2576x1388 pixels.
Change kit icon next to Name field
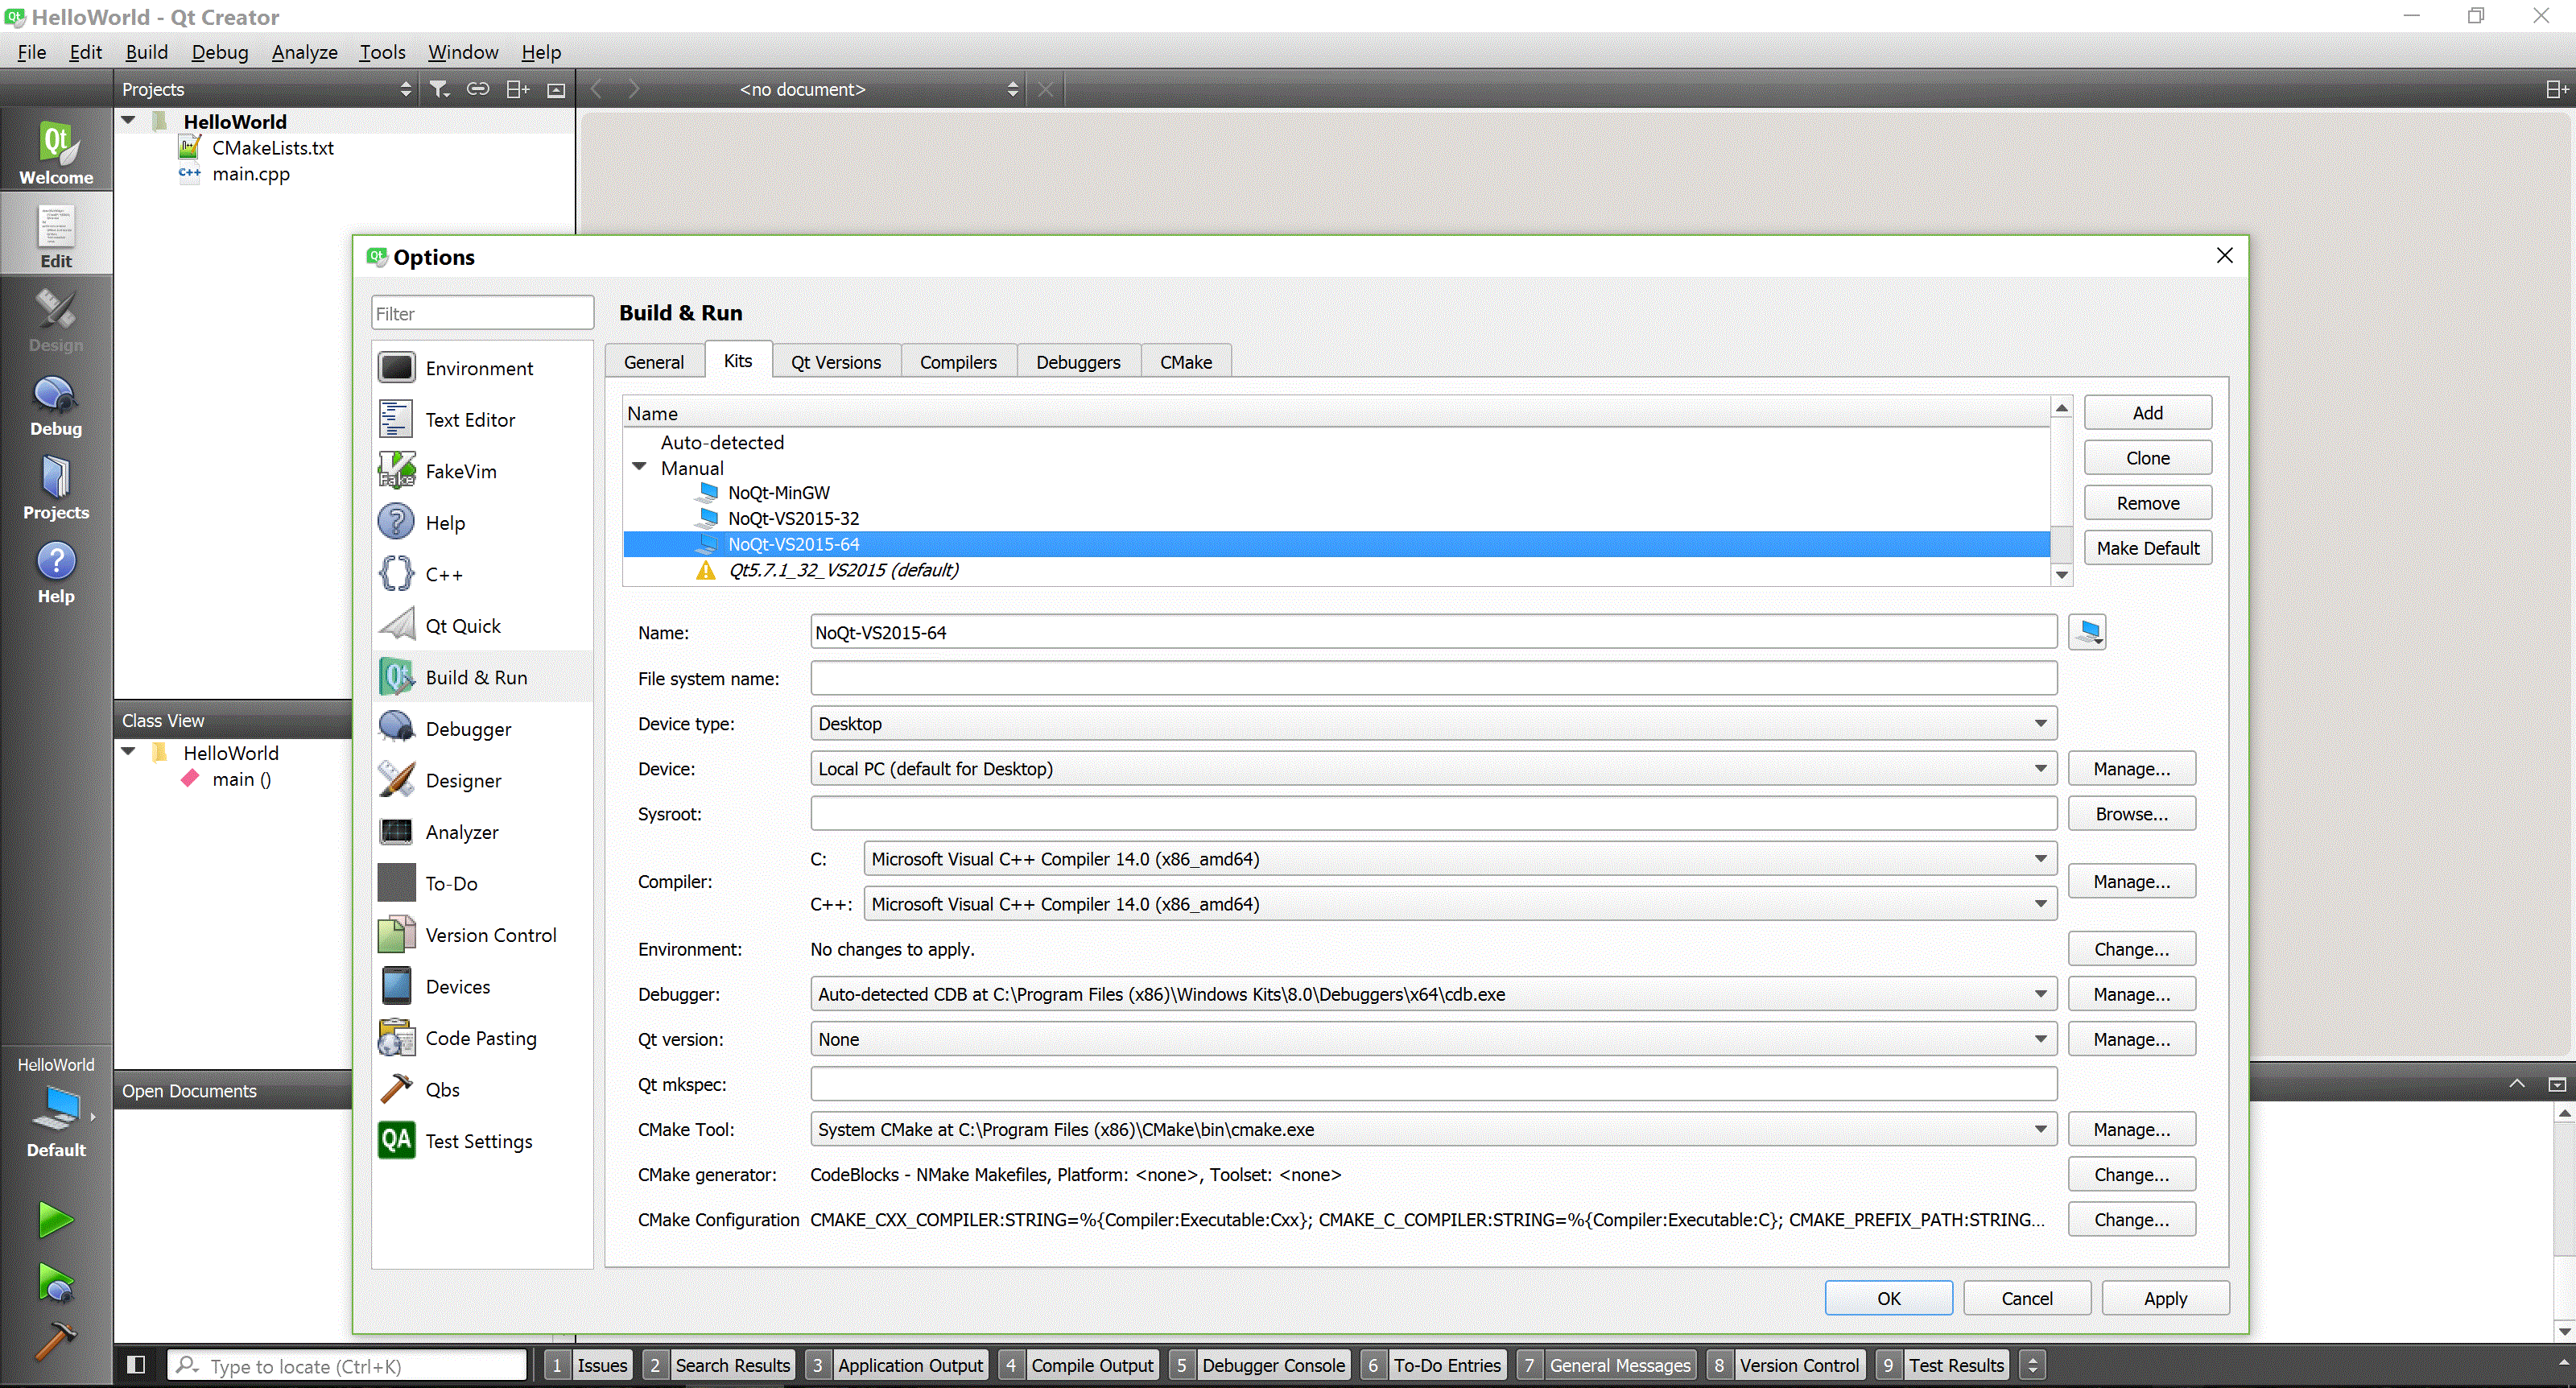(2087, 632)
